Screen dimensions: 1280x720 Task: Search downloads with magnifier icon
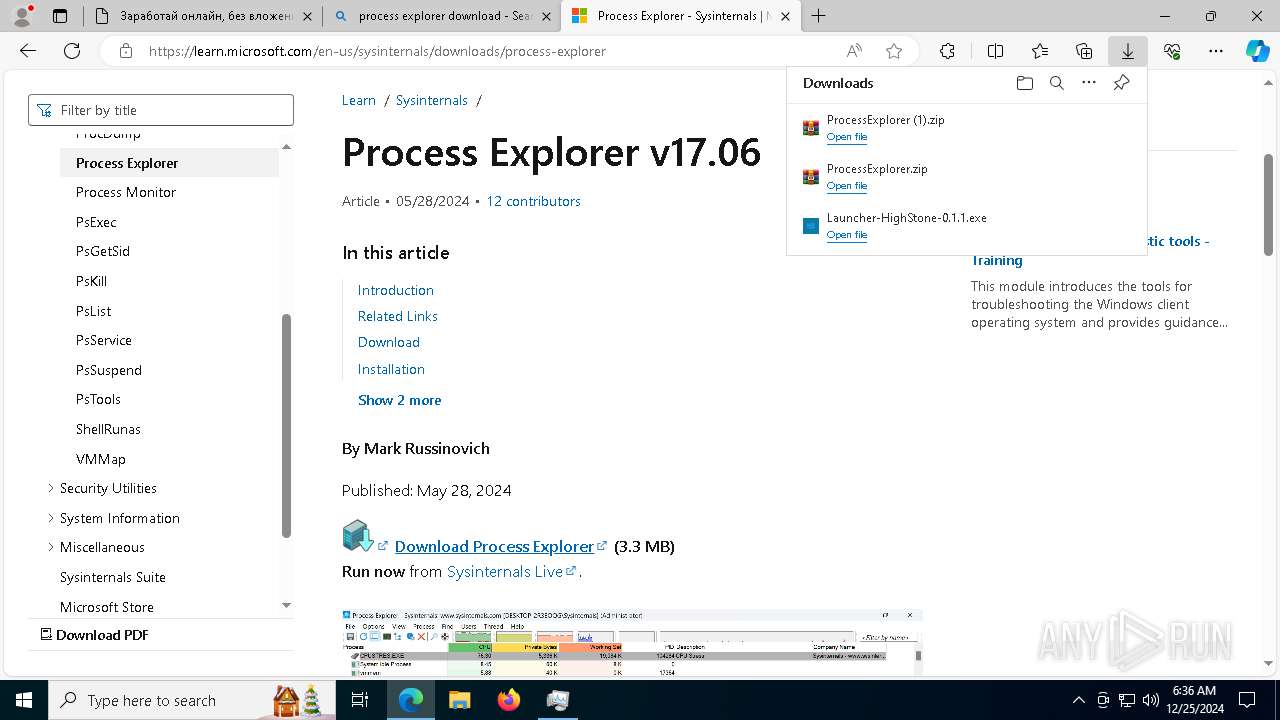1056,83
